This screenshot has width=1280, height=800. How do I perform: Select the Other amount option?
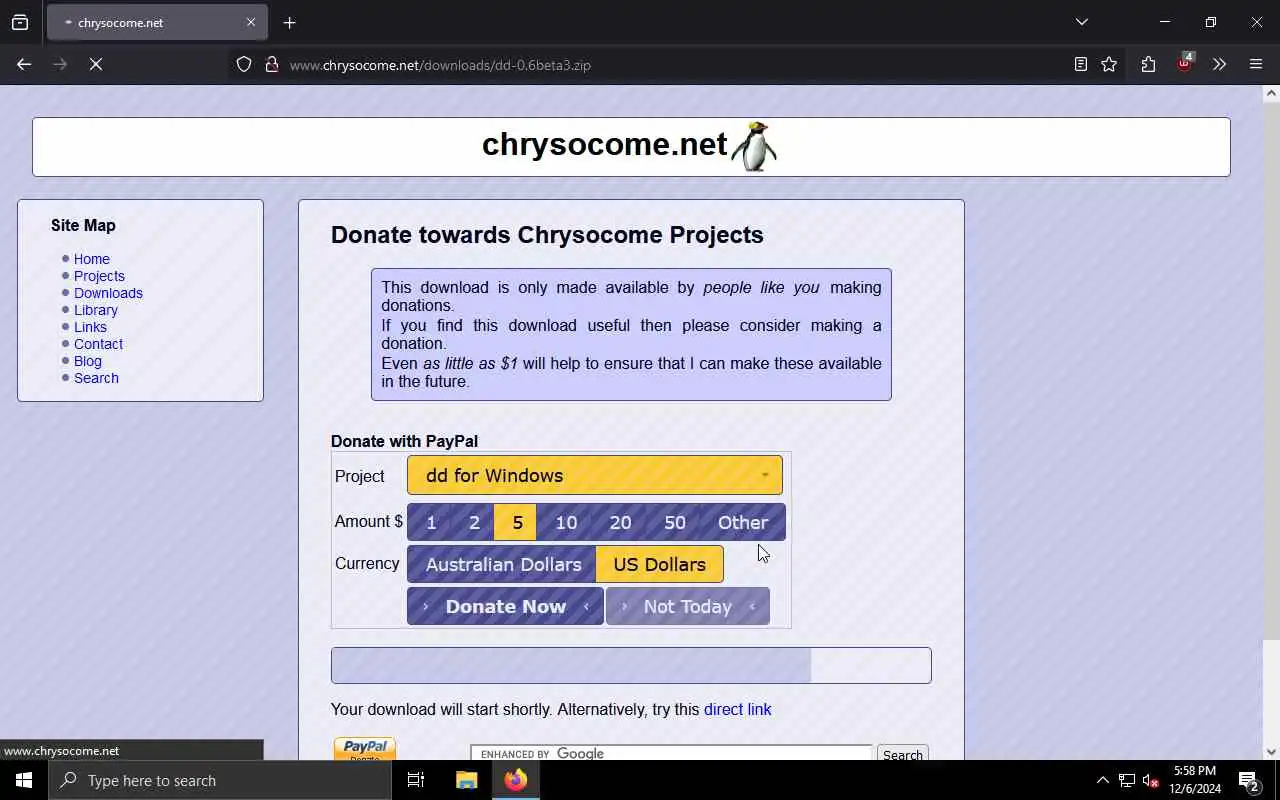point(743,522)
